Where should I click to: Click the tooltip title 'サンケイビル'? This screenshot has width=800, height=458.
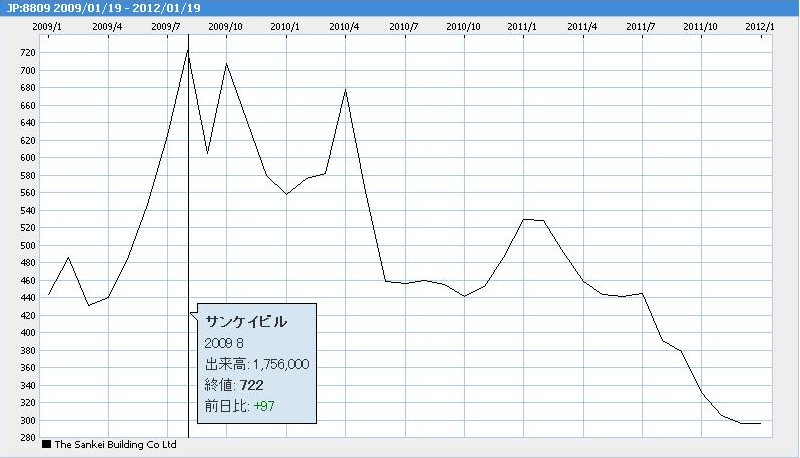click(246, 322)
